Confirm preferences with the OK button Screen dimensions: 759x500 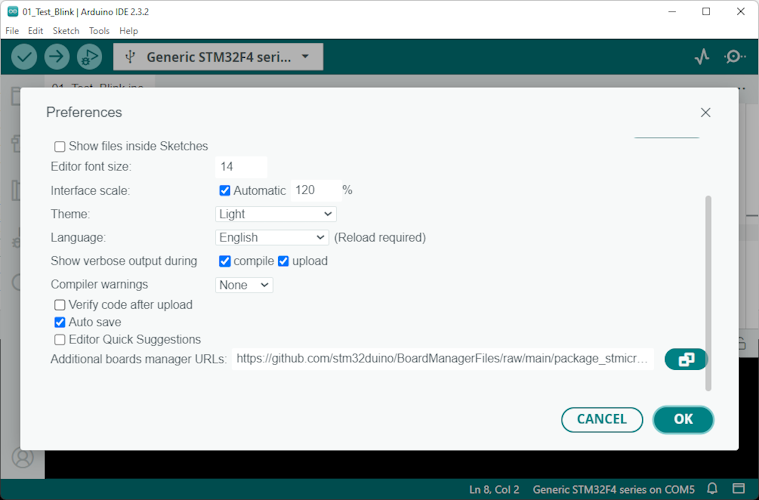pos(683,419)
